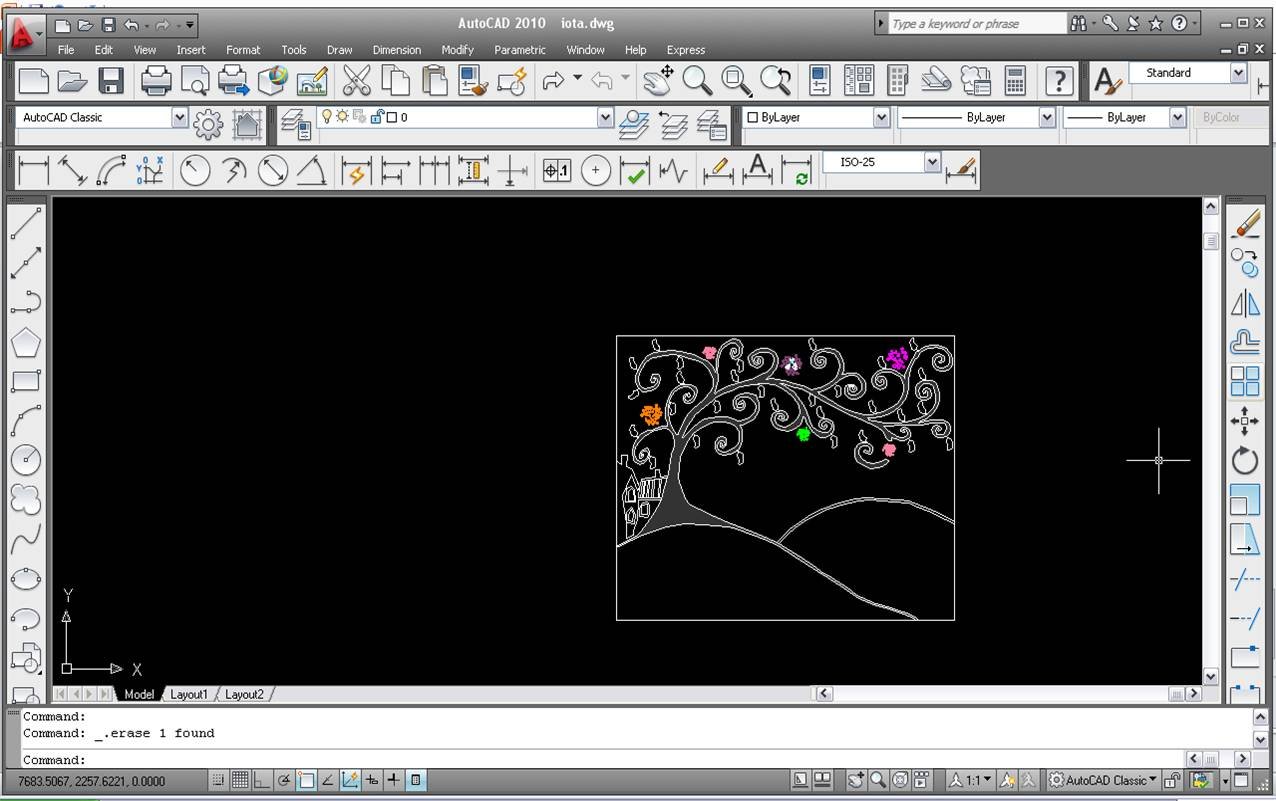Switch to the Layout2 tab
Image resolution: width=1276 pixels, height=801 pixels.
point(244,694)
